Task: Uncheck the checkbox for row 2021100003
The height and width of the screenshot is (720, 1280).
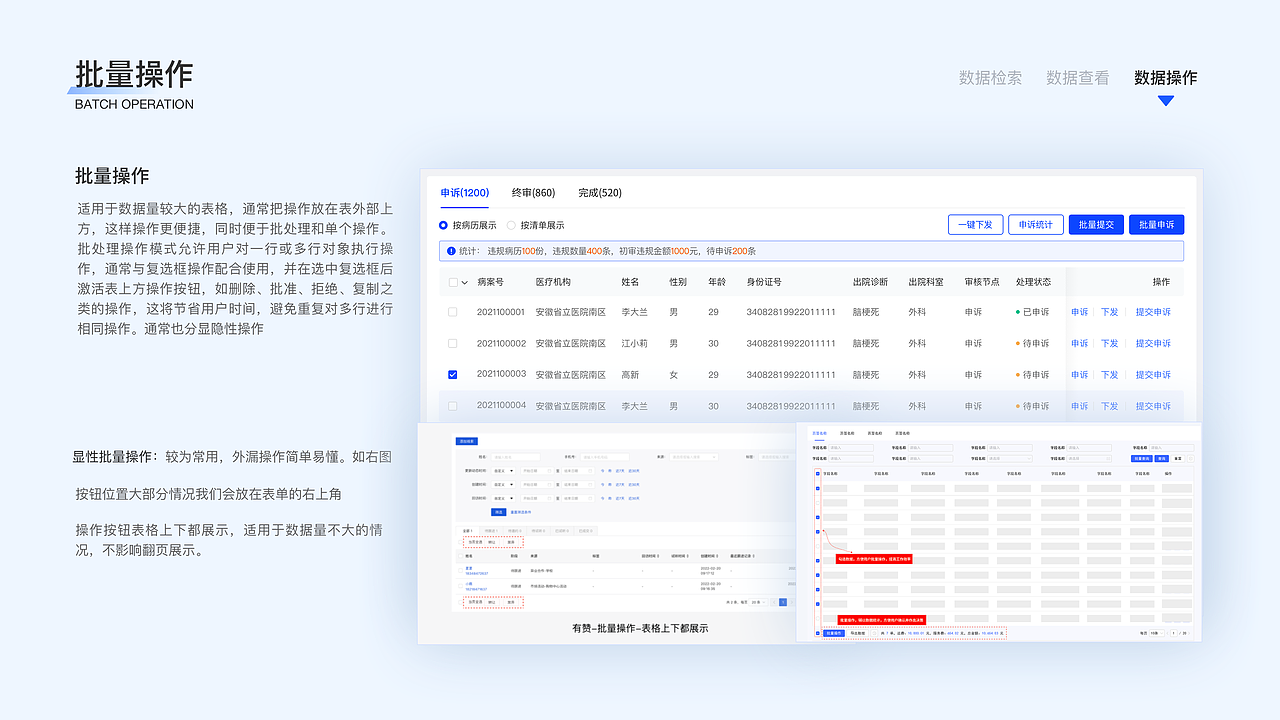Action: (452, 374)
